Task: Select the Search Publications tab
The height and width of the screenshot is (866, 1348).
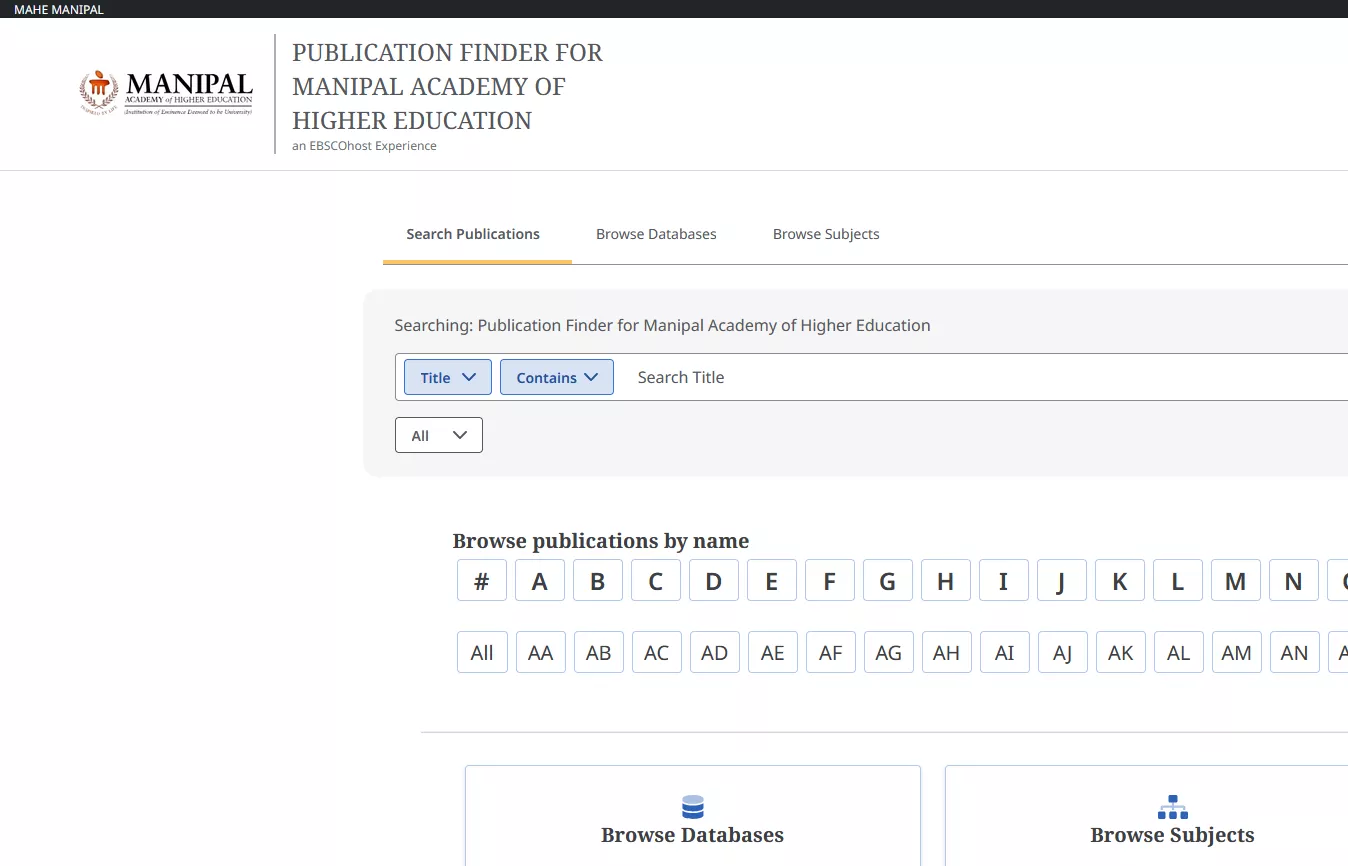Action: click(x=472, y=234)
